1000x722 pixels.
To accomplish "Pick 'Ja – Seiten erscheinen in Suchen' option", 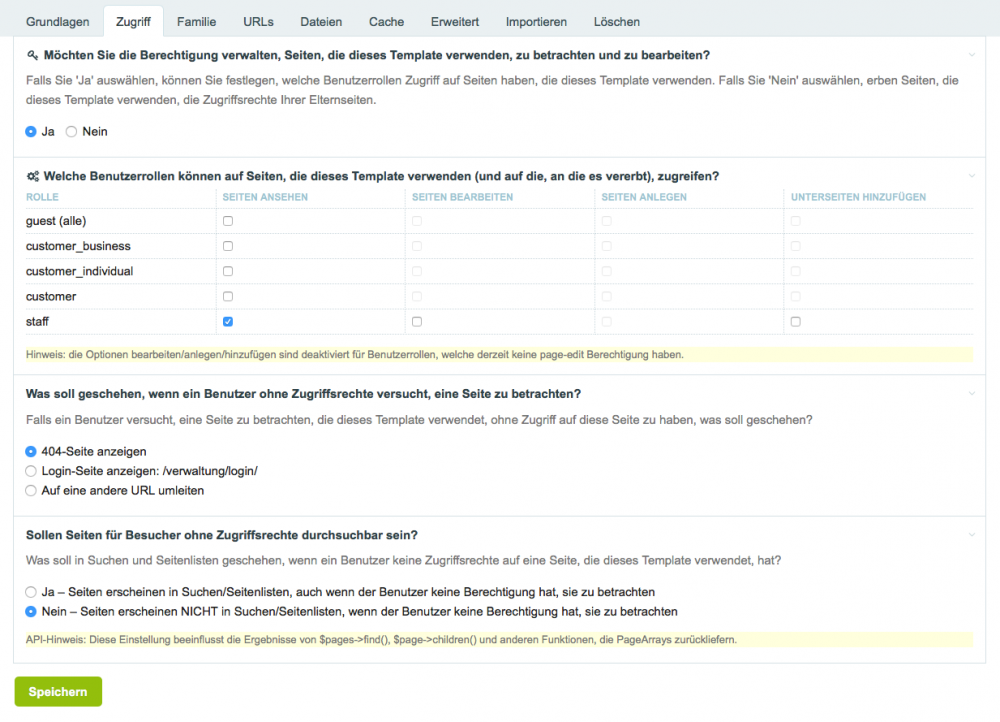I will point(31,592).
